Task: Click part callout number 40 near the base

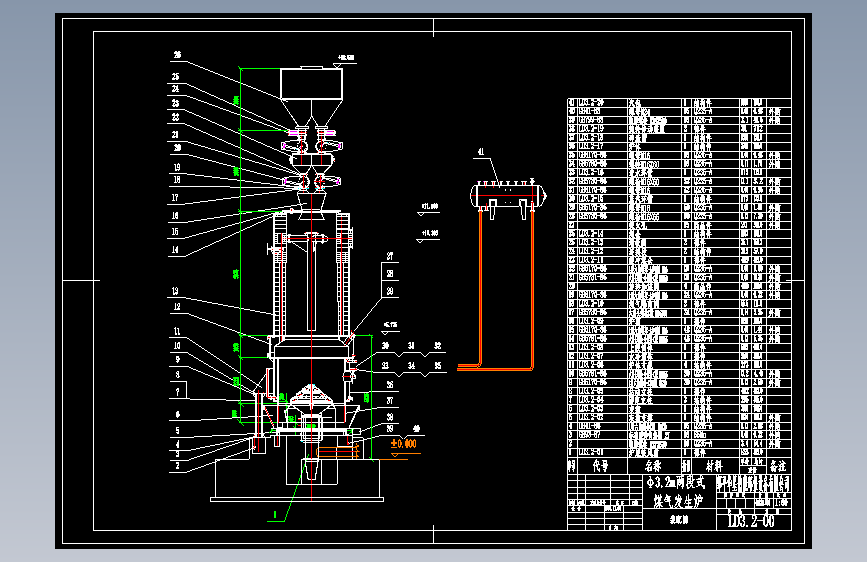Action: coord(416,429)
